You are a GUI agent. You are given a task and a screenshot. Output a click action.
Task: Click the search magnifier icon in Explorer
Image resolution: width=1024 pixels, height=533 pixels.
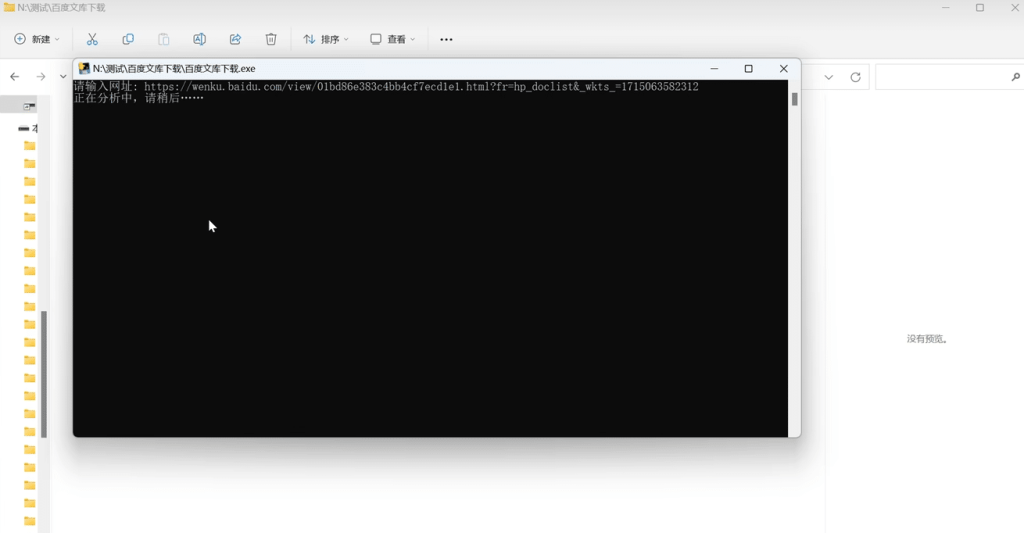1016,77
